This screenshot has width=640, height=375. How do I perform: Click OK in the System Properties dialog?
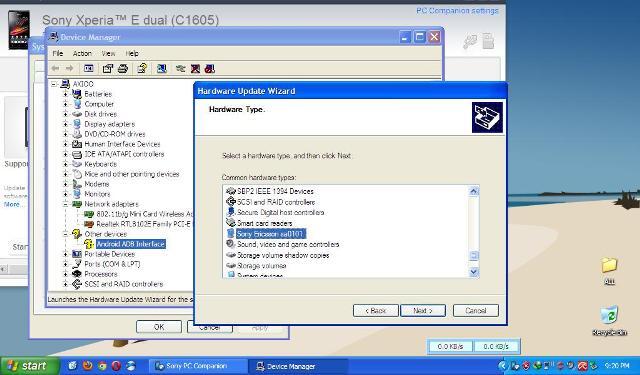click(159, 327)
